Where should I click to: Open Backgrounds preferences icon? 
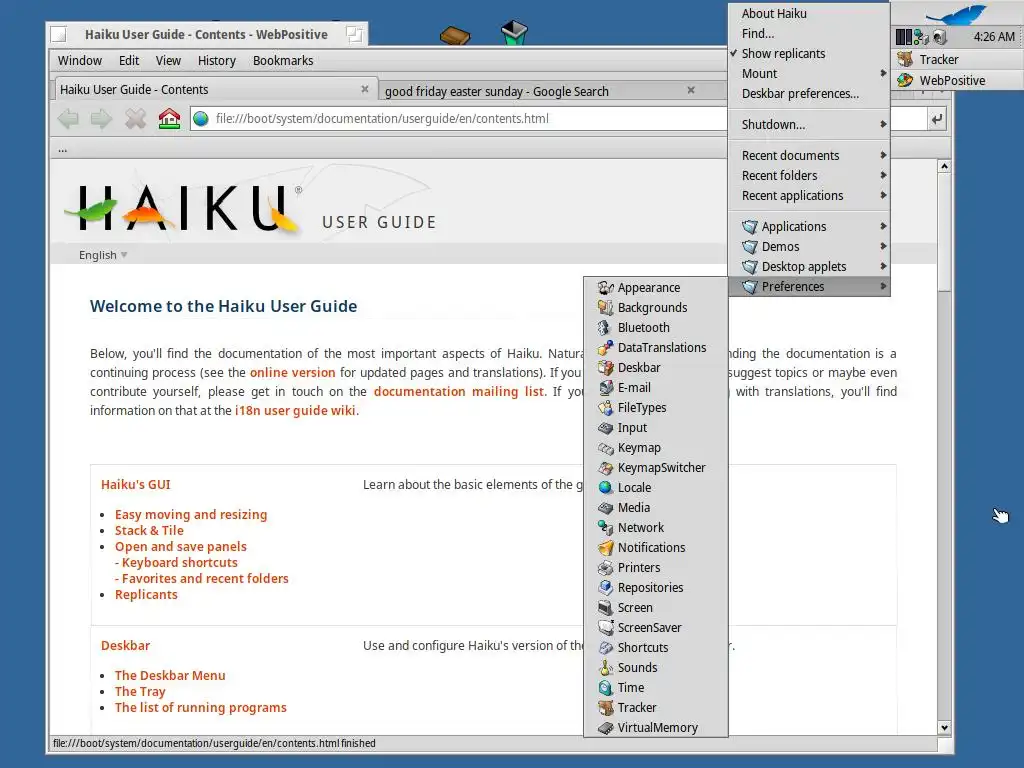point(606,308)
